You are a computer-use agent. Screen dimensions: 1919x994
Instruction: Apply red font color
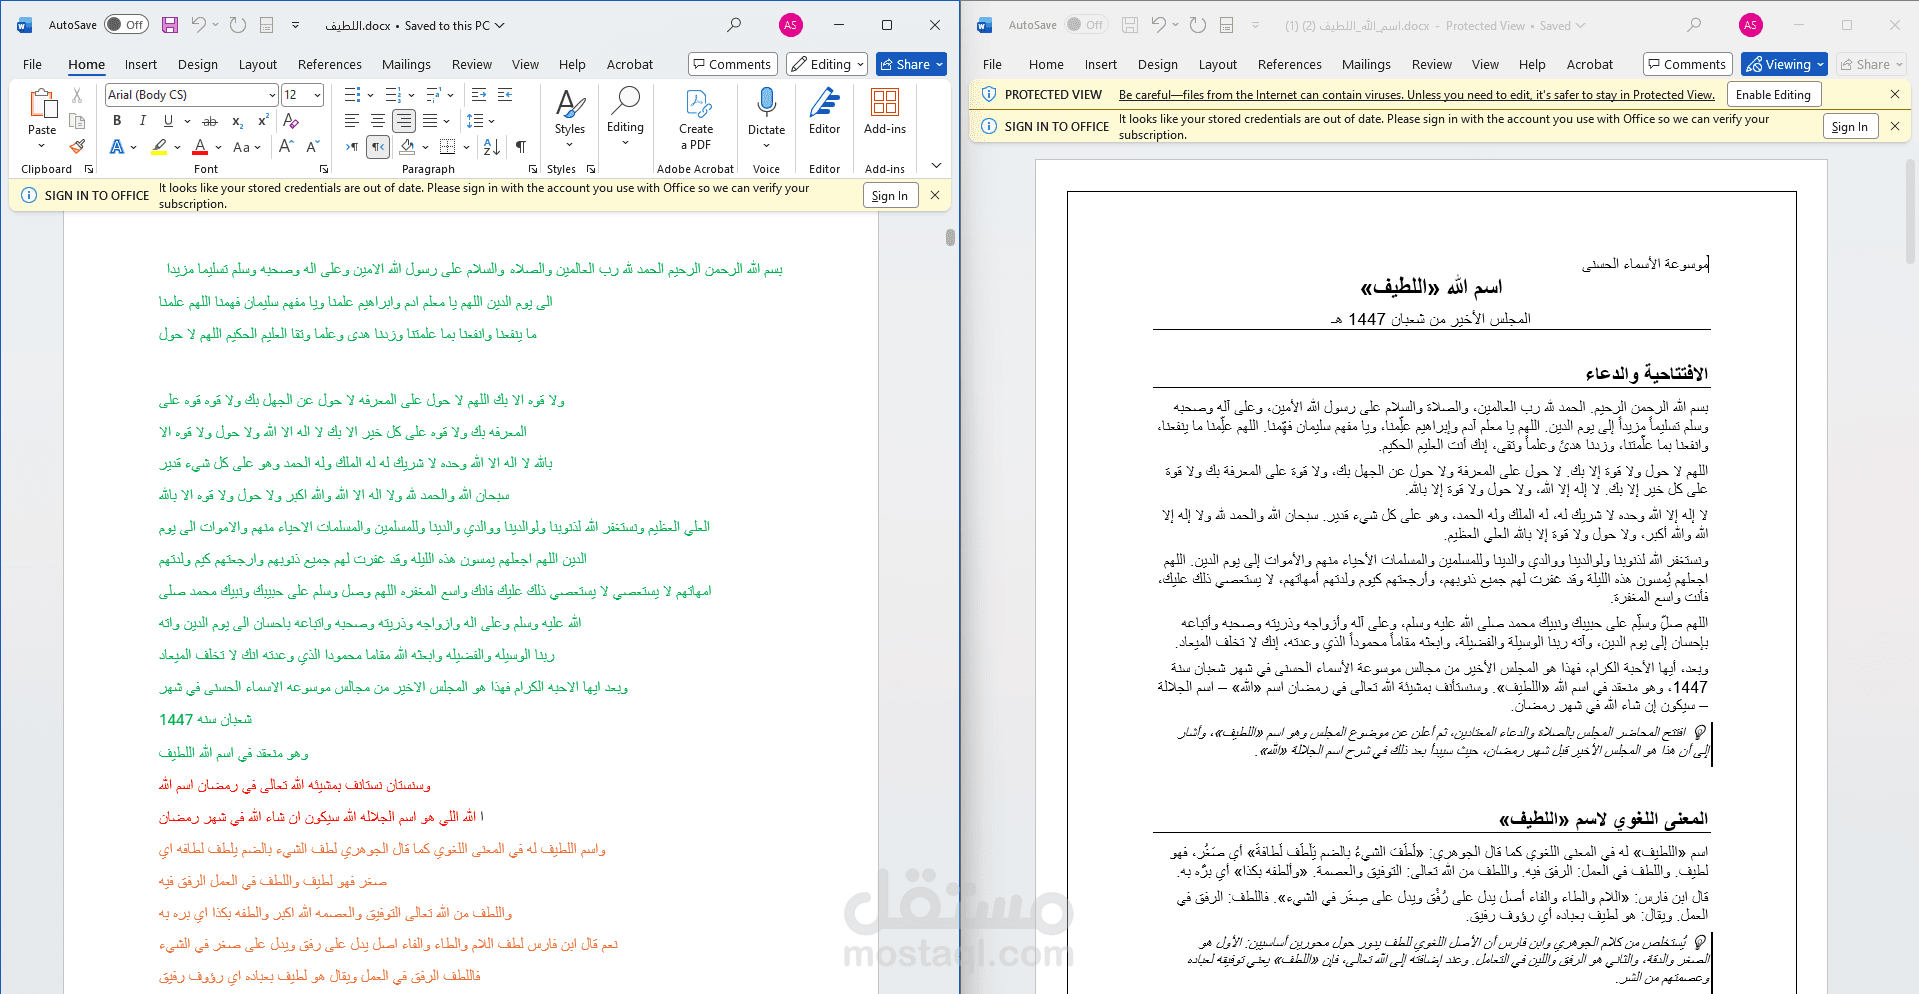[200, 147]
